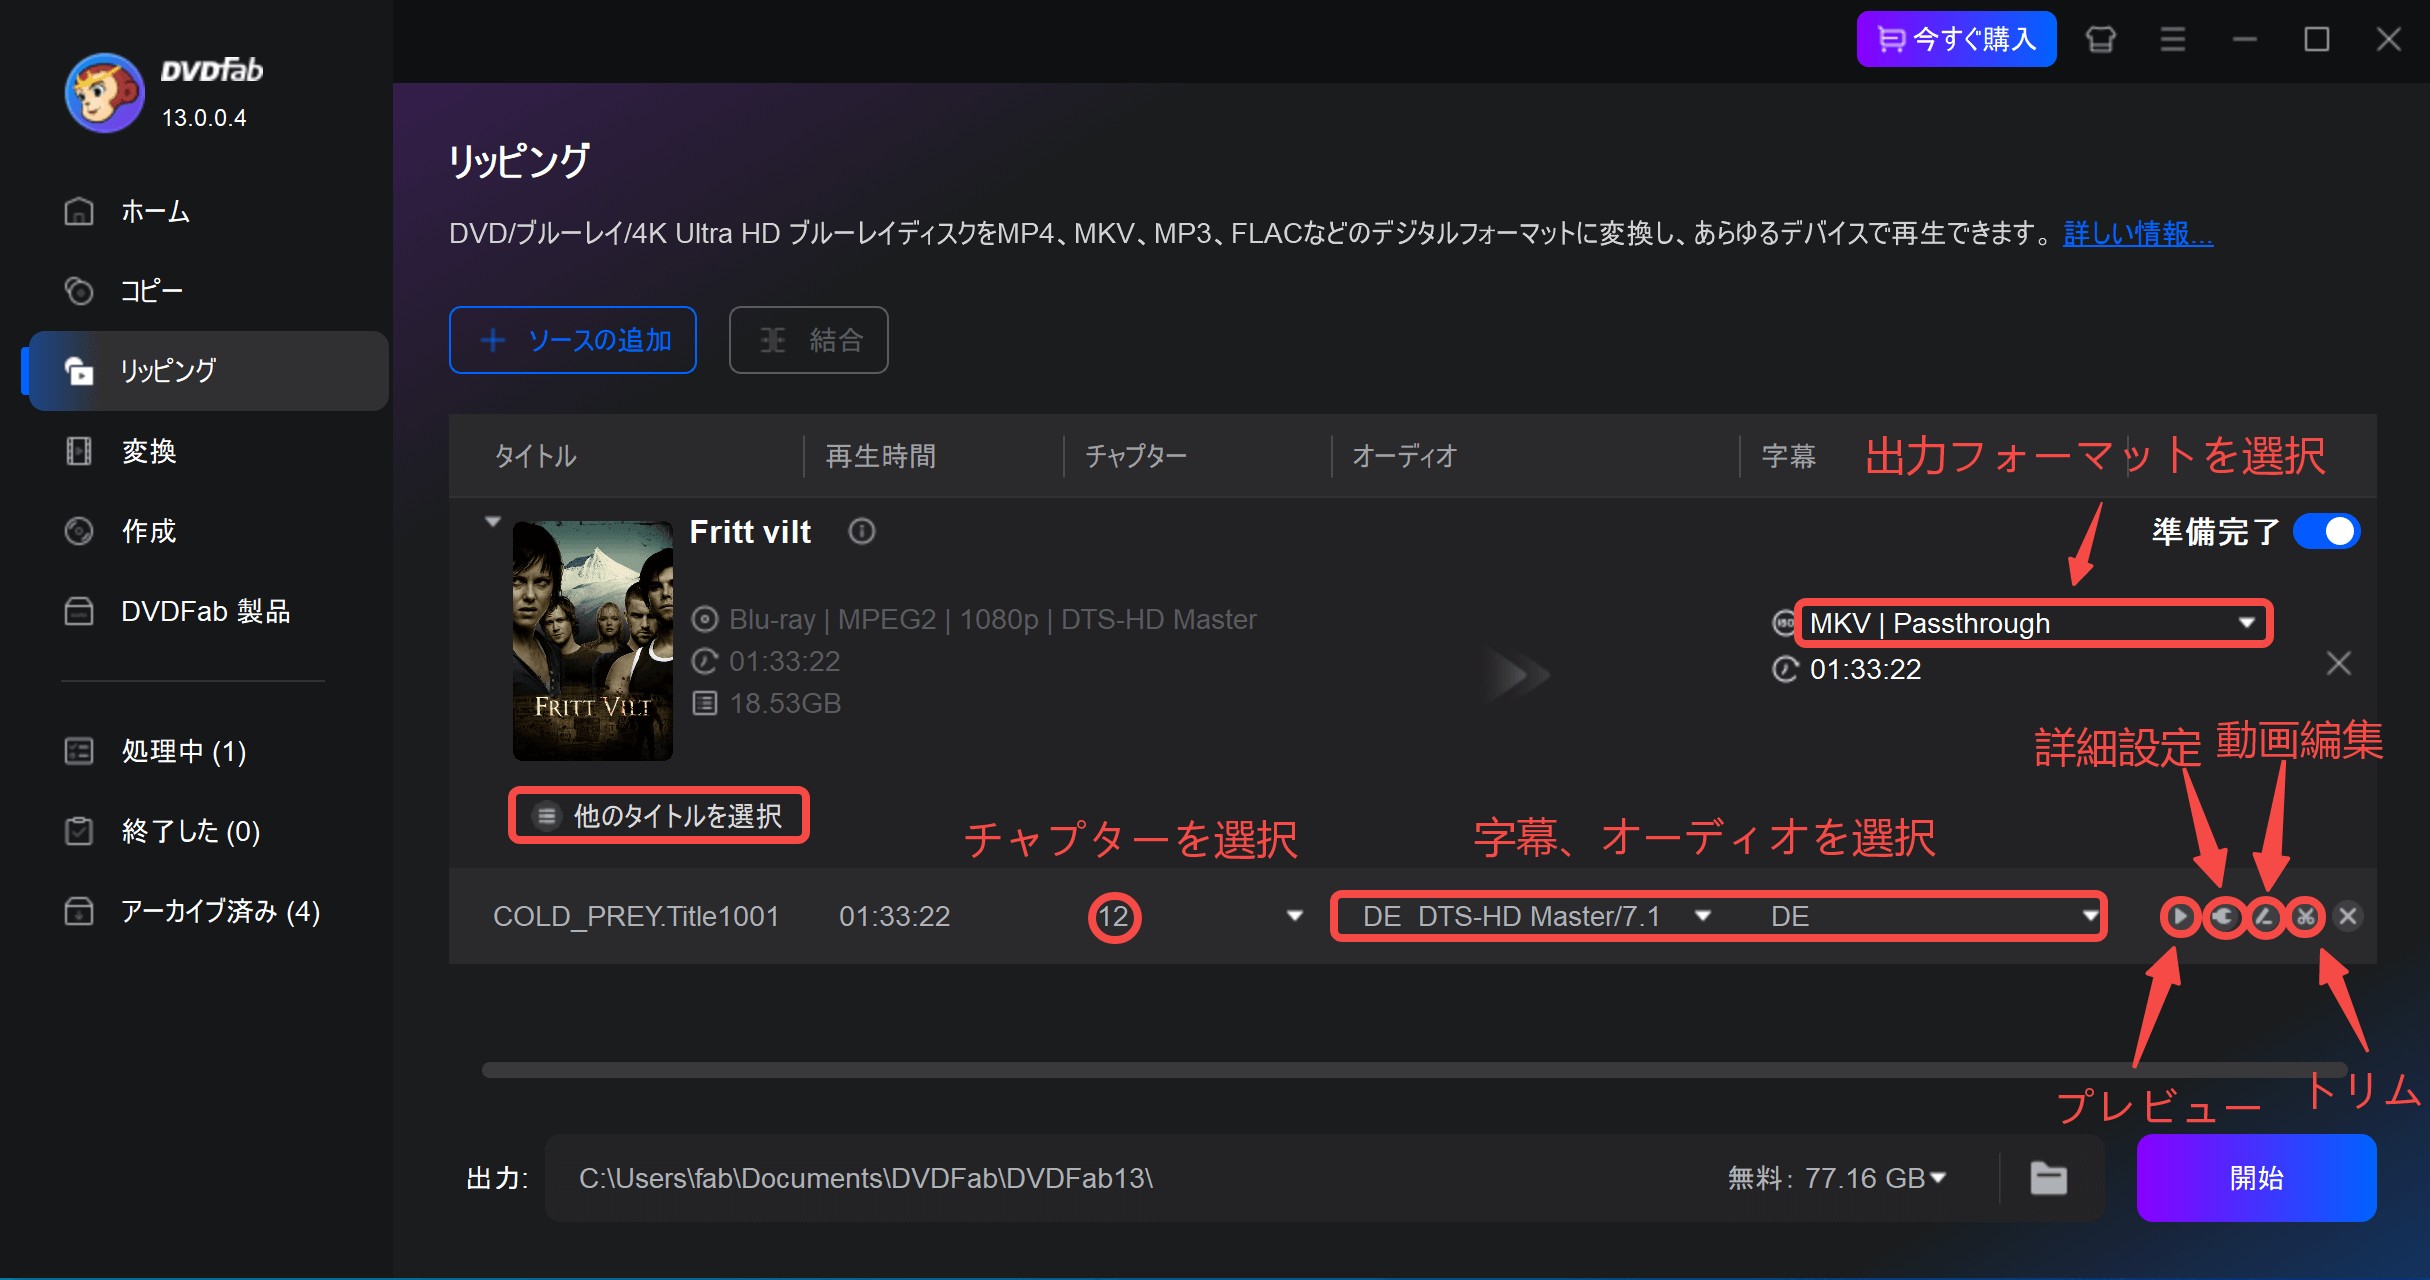The height and width of the screenshot is (1280, 2430).
Task: Click the chapter count 12
Action: coord(1113,916)
